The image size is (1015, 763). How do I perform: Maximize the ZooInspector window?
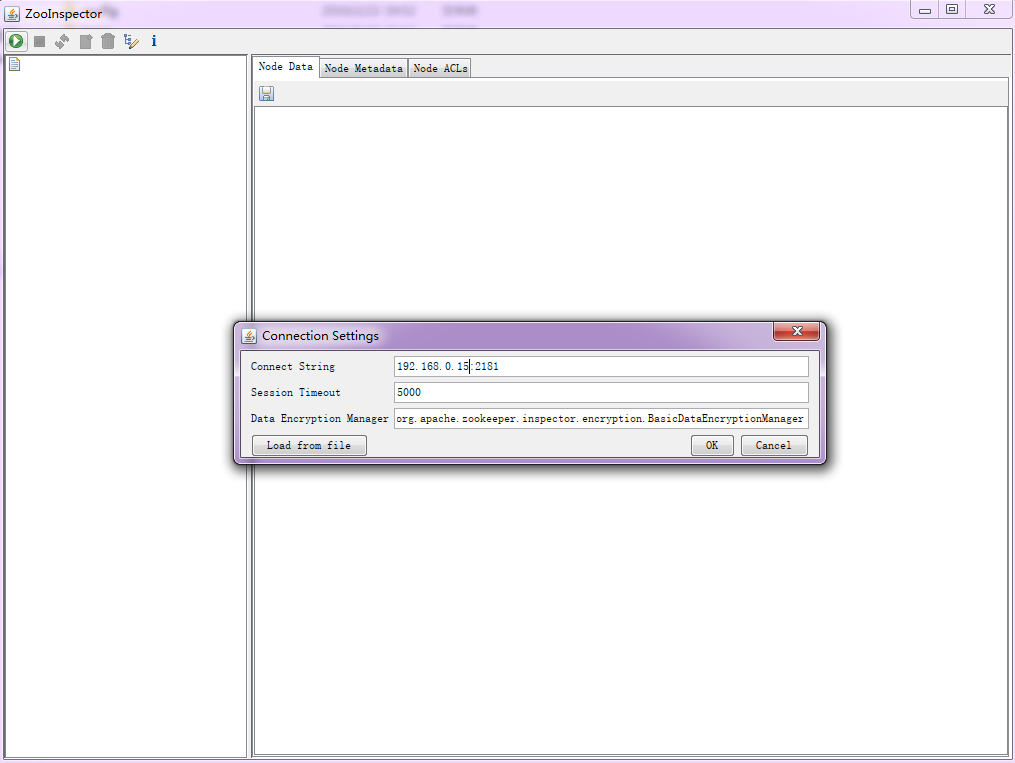pyautogui.click(x=952, y=10)
